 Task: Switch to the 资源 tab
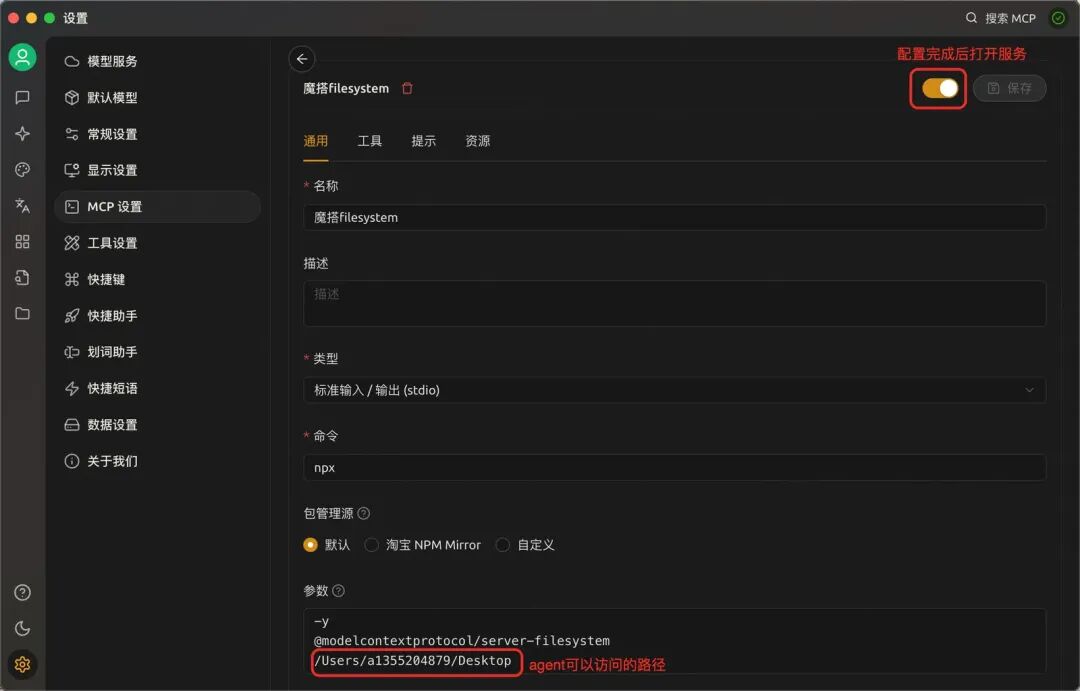point(477,141)
